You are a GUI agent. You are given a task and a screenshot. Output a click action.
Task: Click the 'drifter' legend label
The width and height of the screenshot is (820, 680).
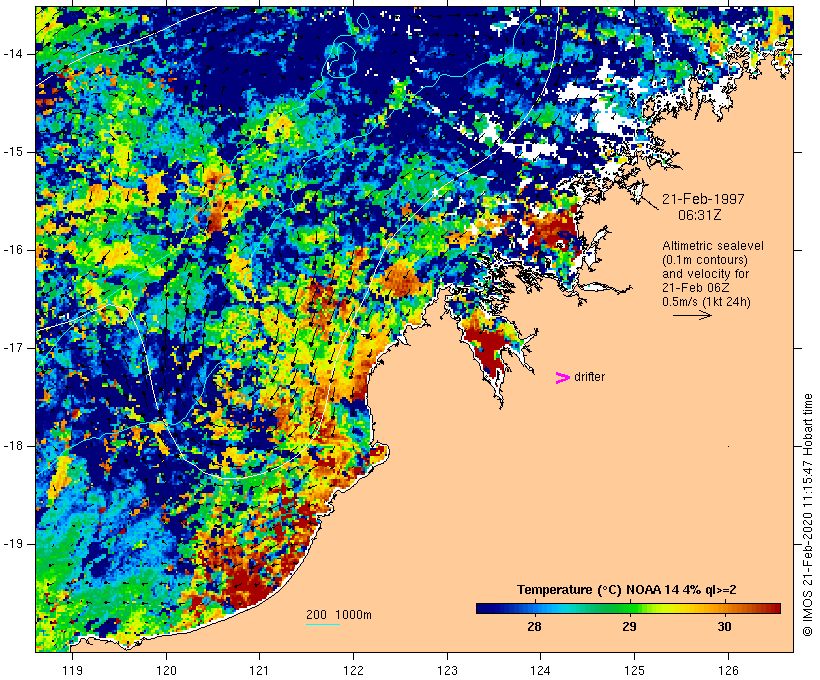(x=589, y=377)
